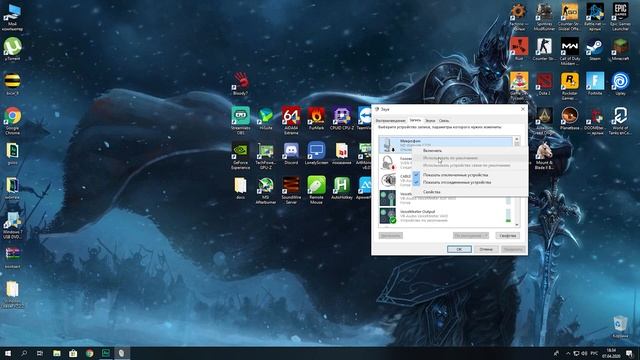Launch Mount & Blade II desktop icon
640x360 pixels.
[544, 156]
